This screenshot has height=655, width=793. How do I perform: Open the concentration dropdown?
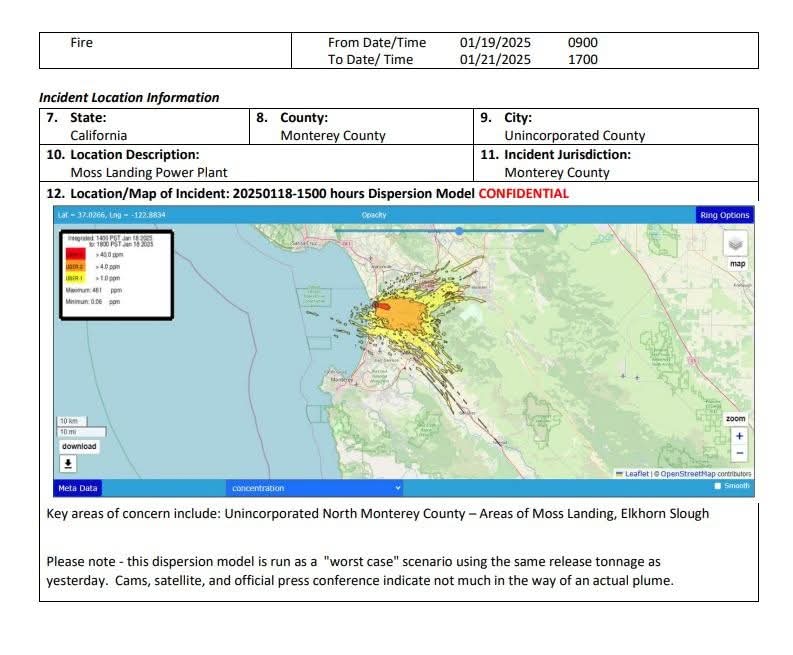click(x=315, y=488)
